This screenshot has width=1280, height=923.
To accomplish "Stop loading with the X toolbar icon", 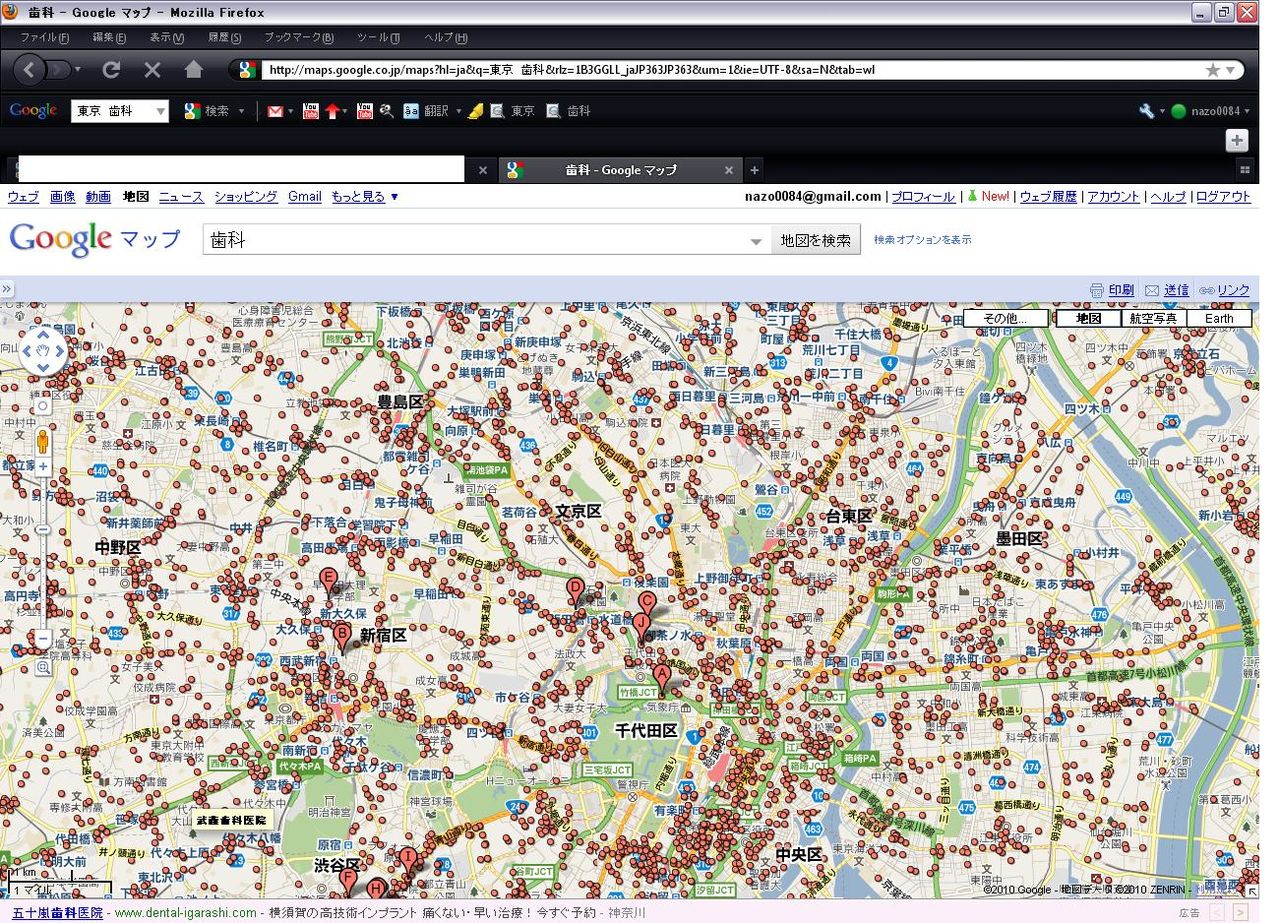I will 153,70.
